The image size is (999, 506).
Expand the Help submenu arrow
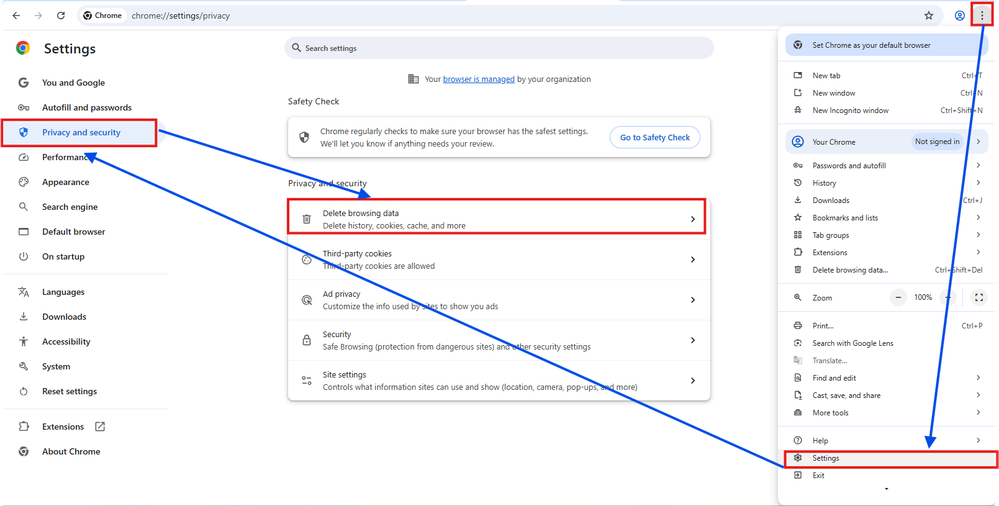pyautogui.click(x=978, y=440)
